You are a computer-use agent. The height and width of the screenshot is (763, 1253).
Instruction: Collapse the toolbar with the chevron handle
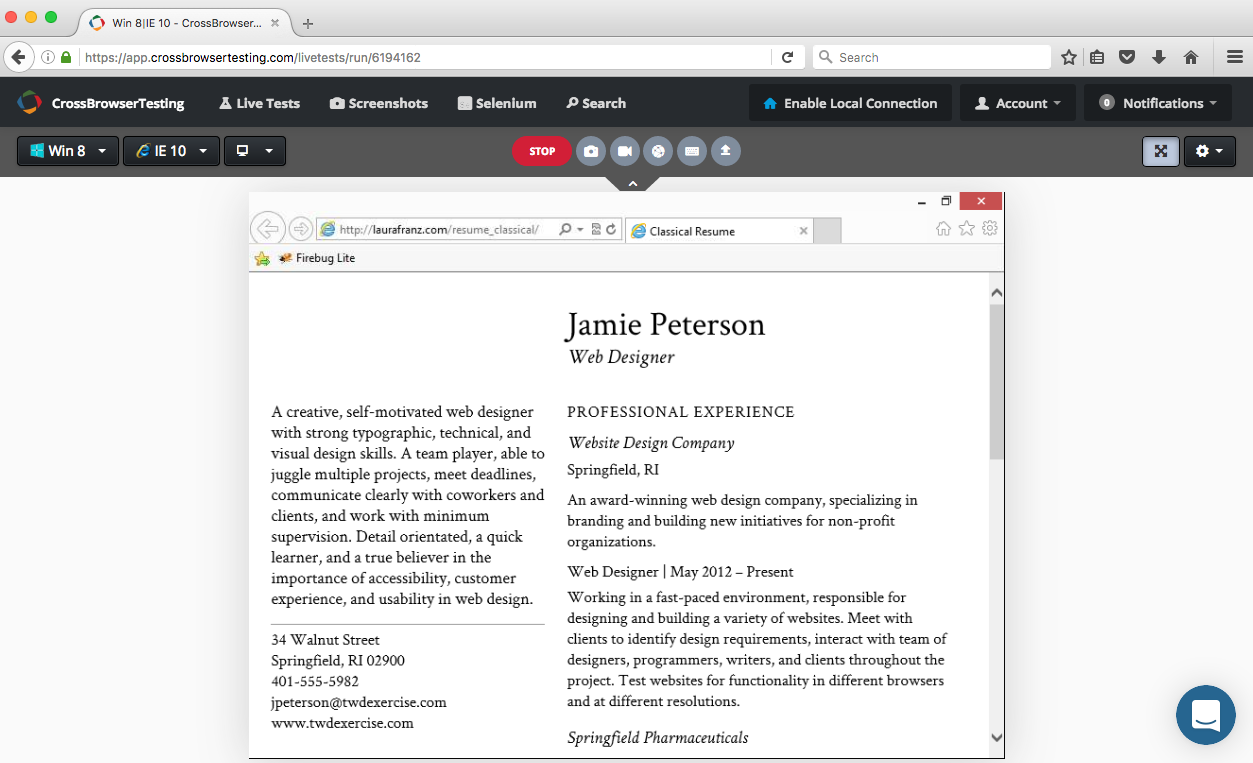632,184
